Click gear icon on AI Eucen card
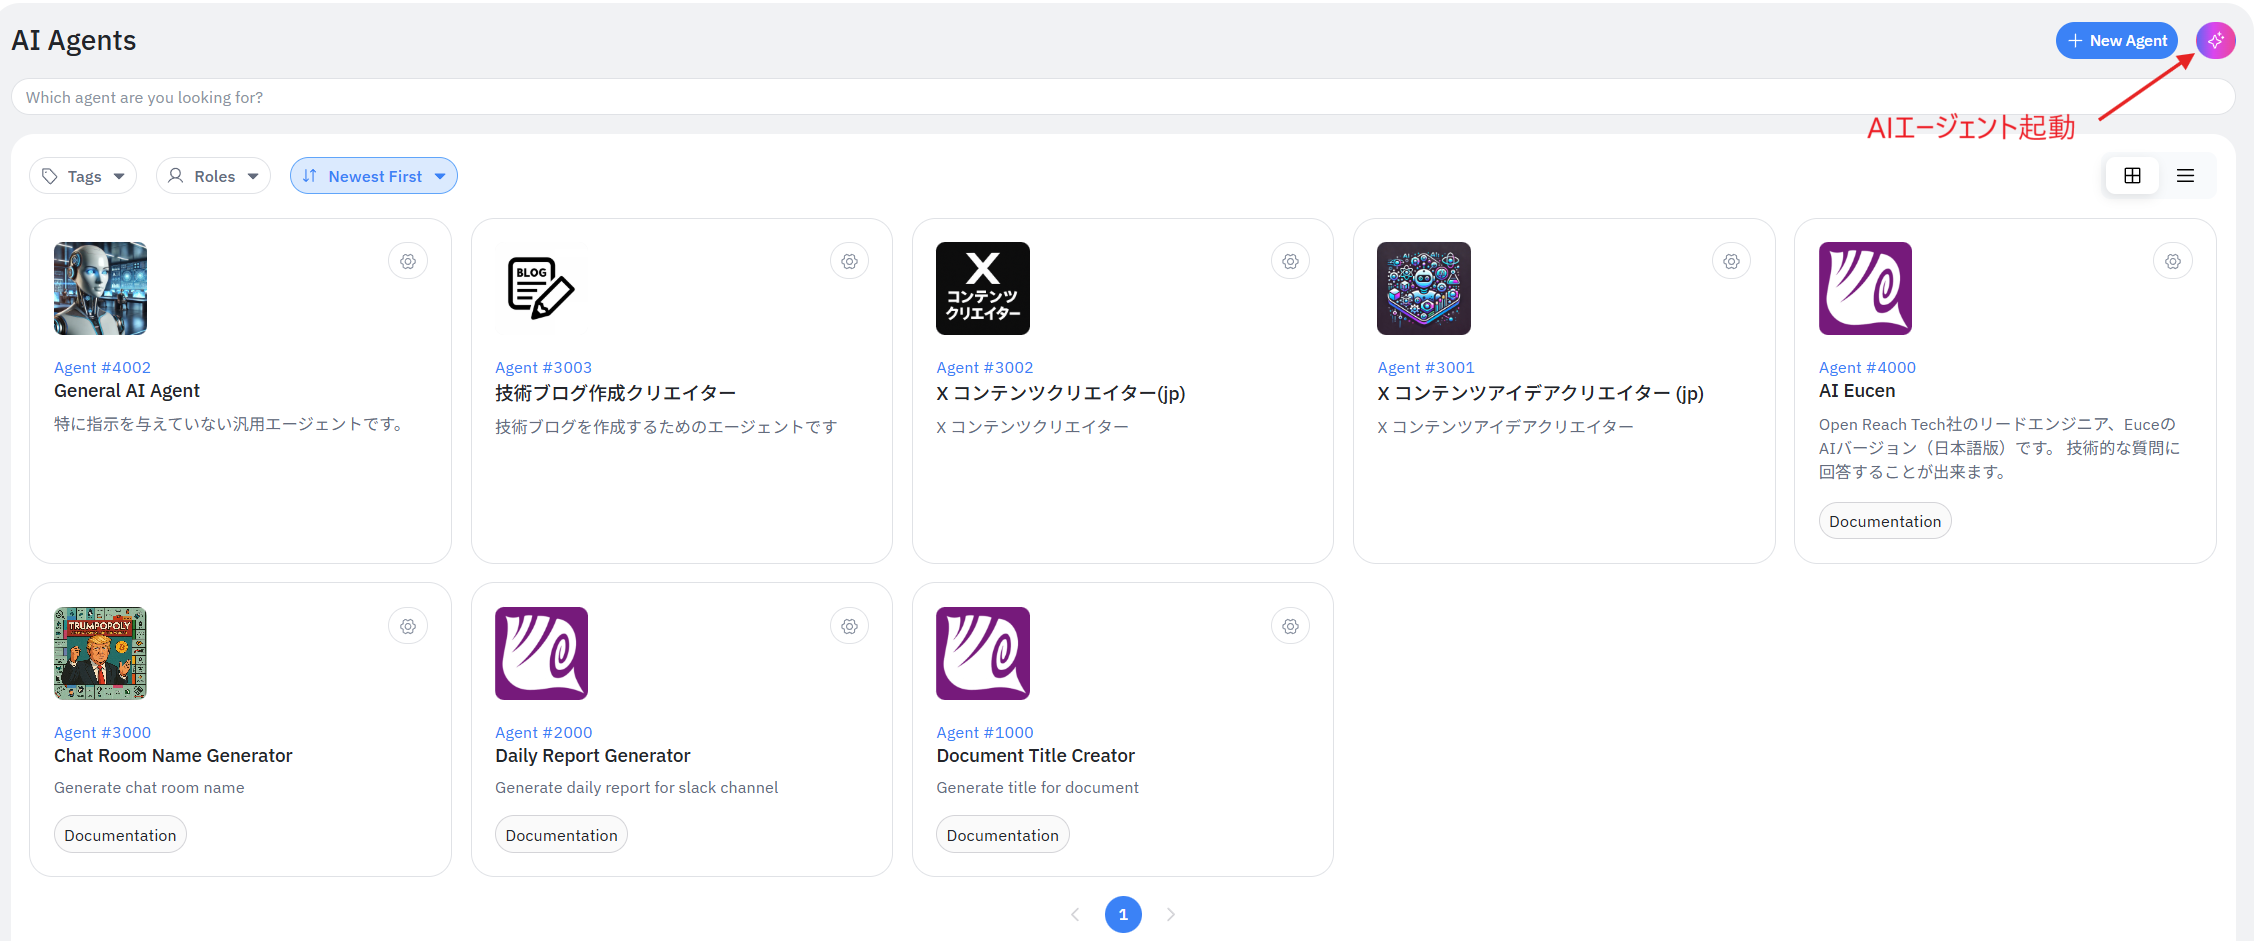 pyautogui.click(x=2172, y=262)
